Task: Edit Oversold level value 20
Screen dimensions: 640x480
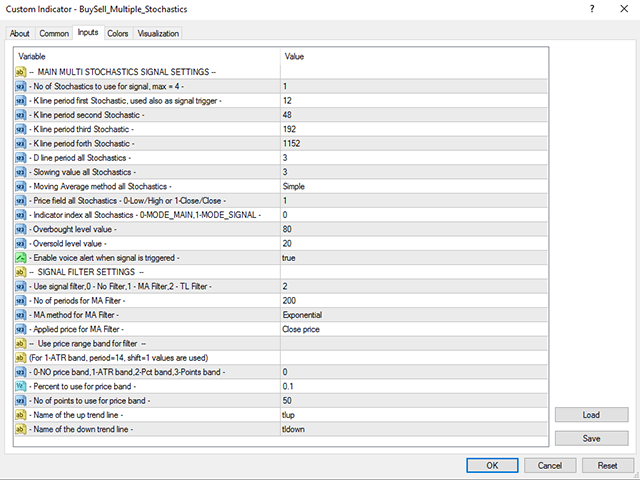Action: click(x=414, y=244)
